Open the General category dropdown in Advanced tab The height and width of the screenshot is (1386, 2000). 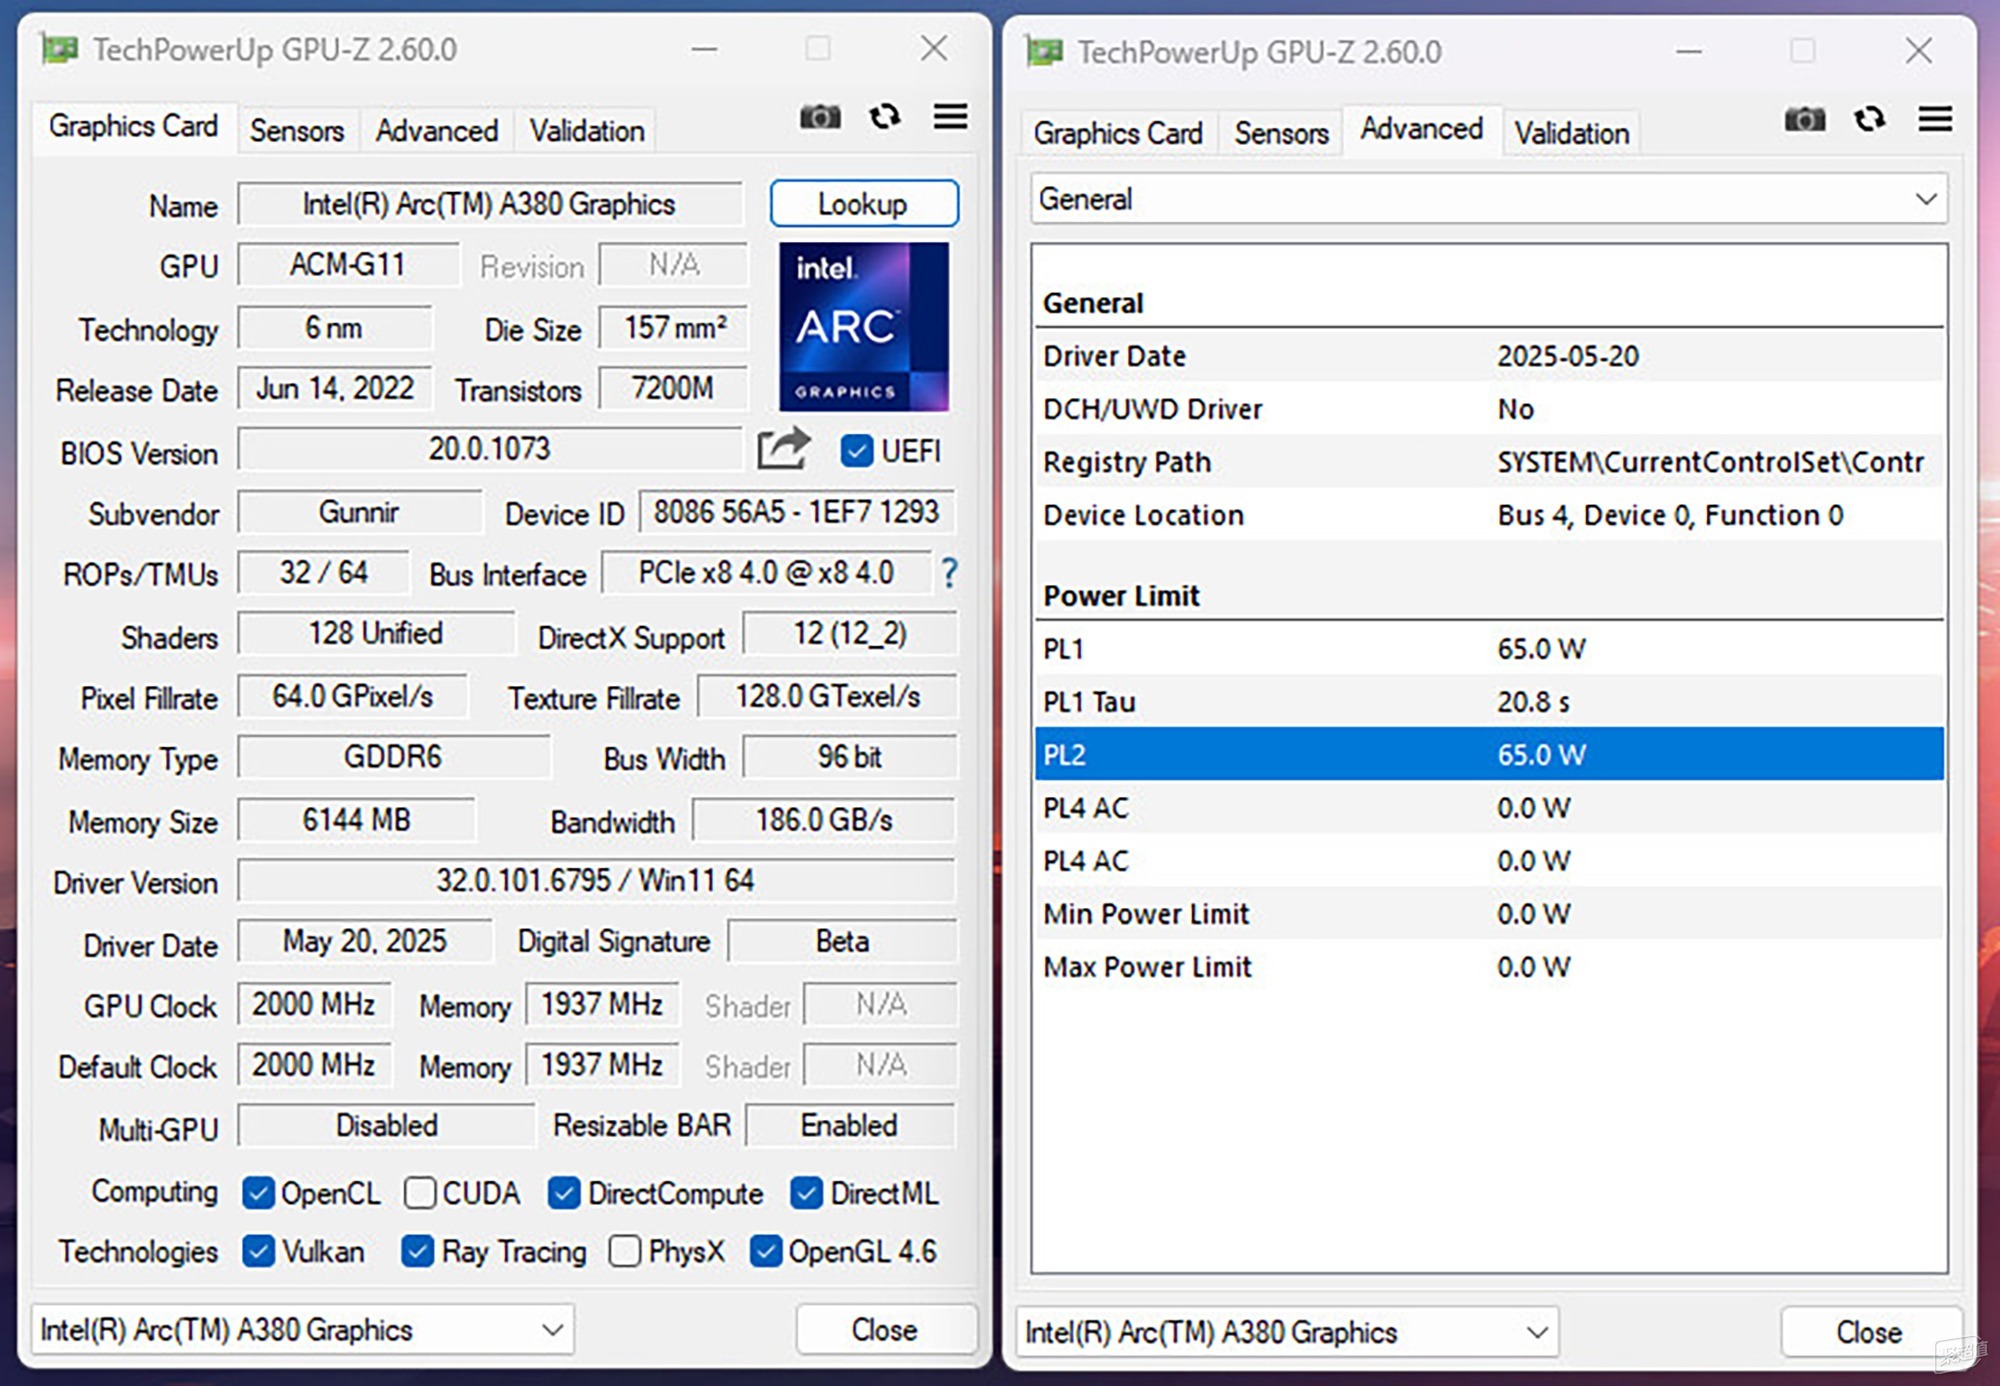[x=1489, y=199]
